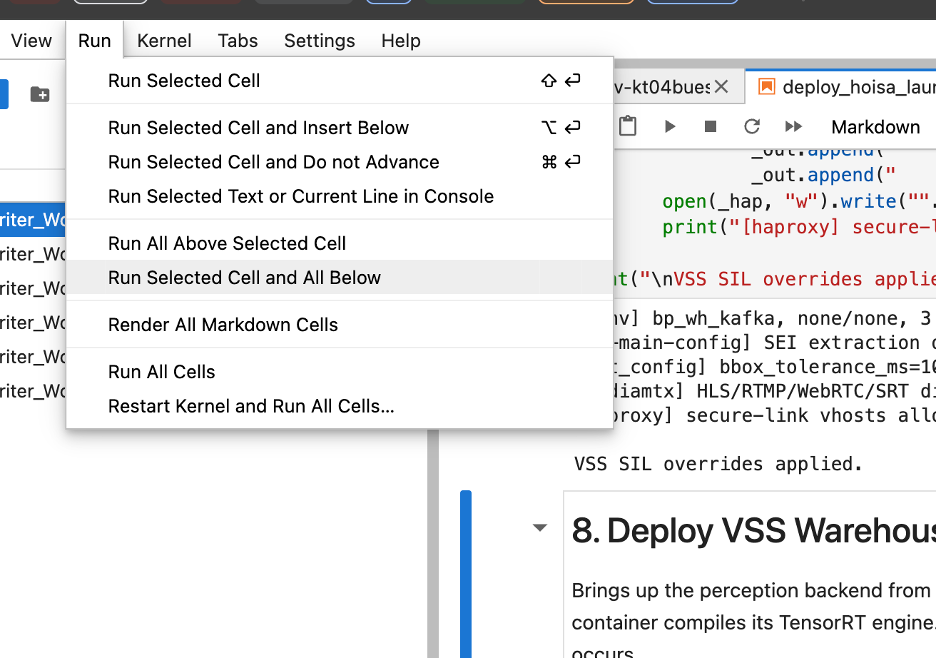This screenshot has height=658, width=936.
Task: Click the '8. Deploy VSS Warehouse' heading cell
Action: (x=753, y=530)
